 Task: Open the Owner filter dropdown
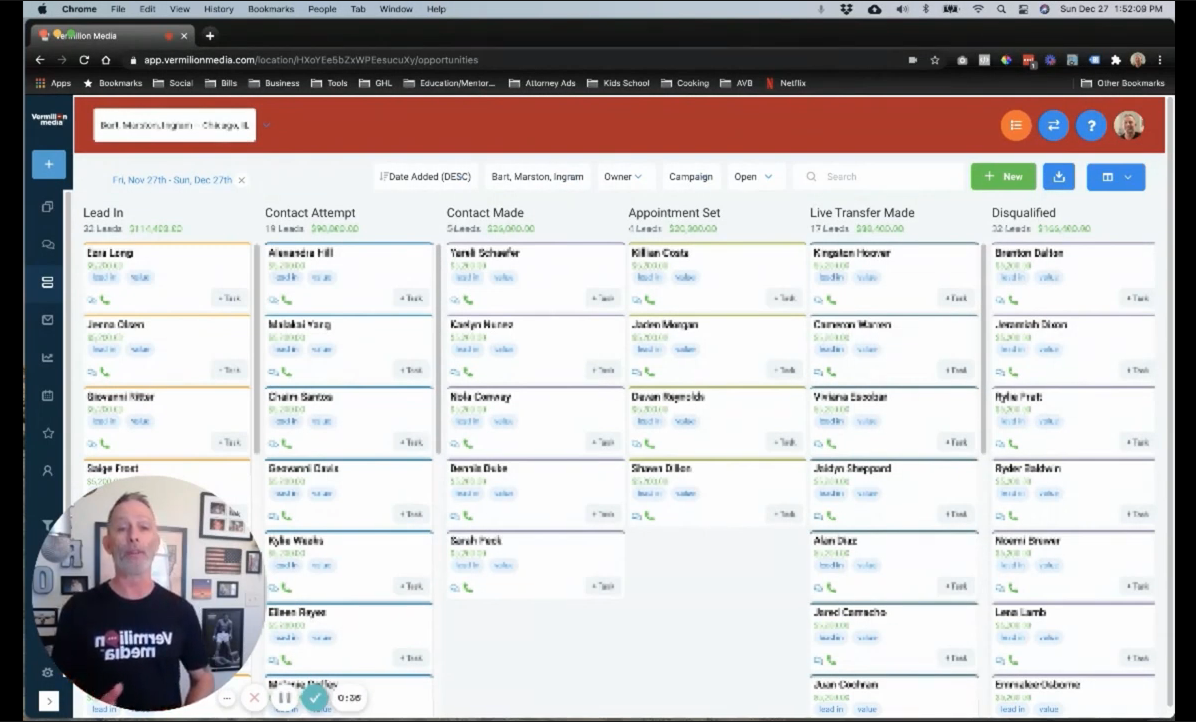(623, 176)
